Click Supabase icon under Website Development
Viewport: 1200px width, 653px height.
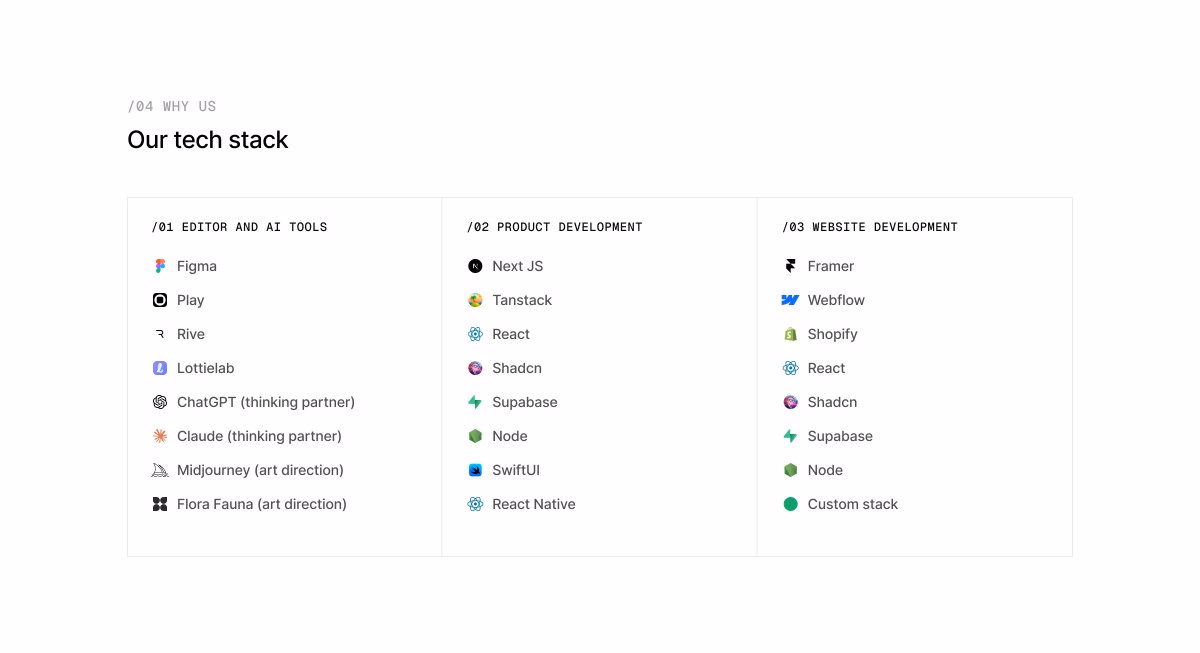click(x=791, y=436)
